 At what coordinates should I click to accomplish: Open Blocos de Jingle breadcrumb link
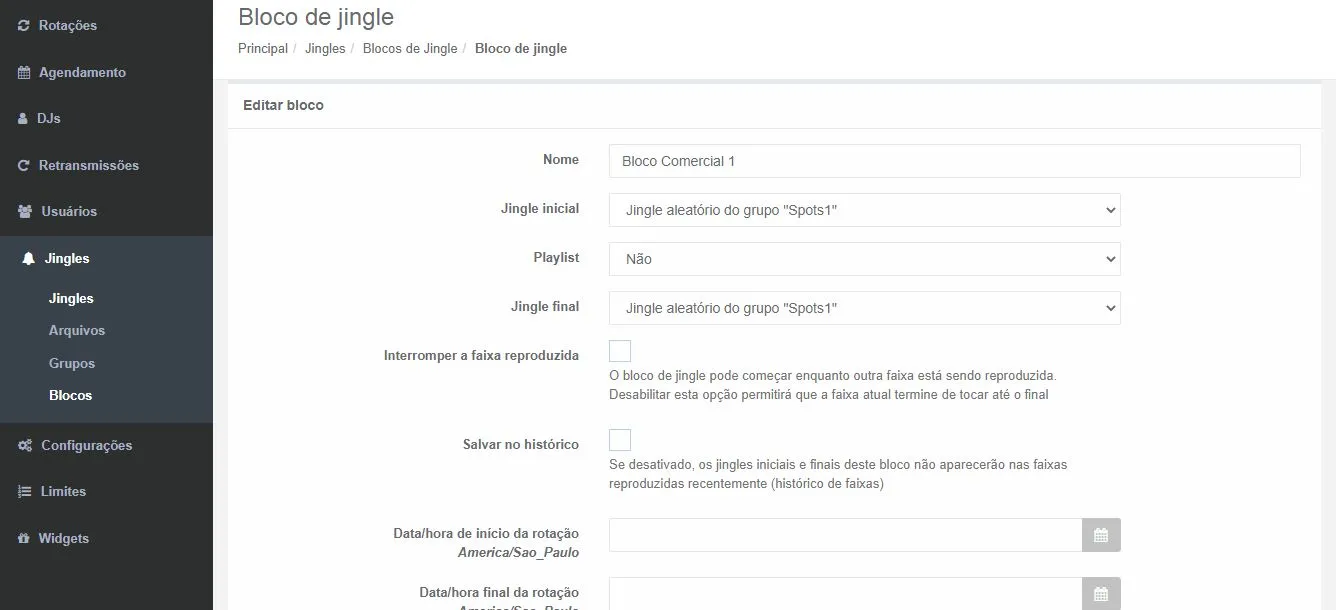click(410, 48)
